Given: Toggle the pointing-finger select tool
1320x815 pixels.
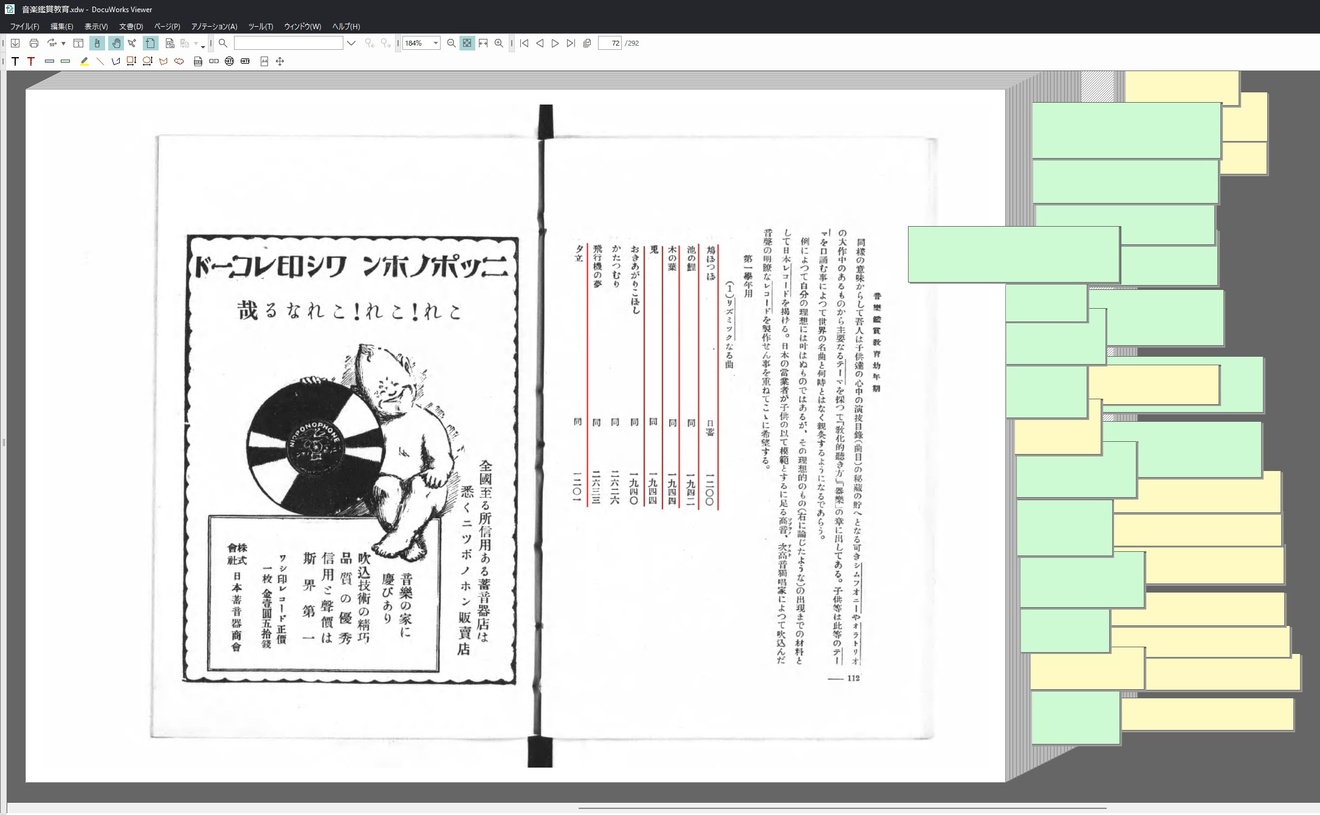Looking at the screenshot, I should (x=97, y=43).
